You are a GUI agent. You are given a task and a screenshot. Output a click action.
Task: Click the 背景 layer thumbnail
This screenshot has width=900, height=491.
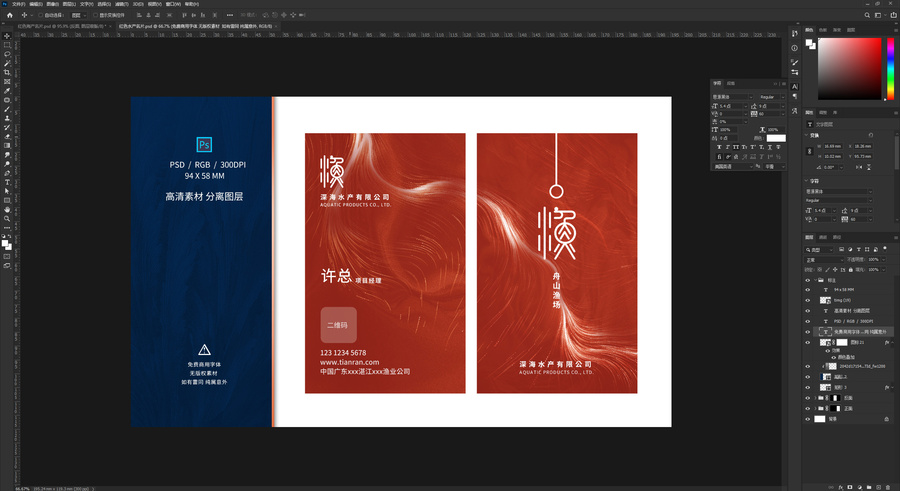pyautogui.click(x=820, y=419)
